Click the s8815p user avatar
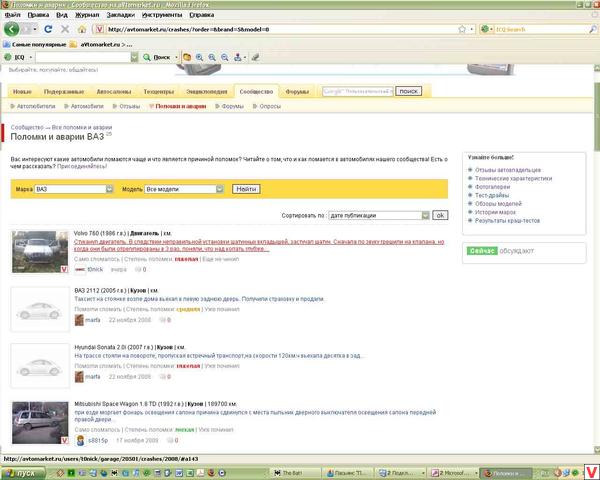The image size is (600, 480). 80,440
